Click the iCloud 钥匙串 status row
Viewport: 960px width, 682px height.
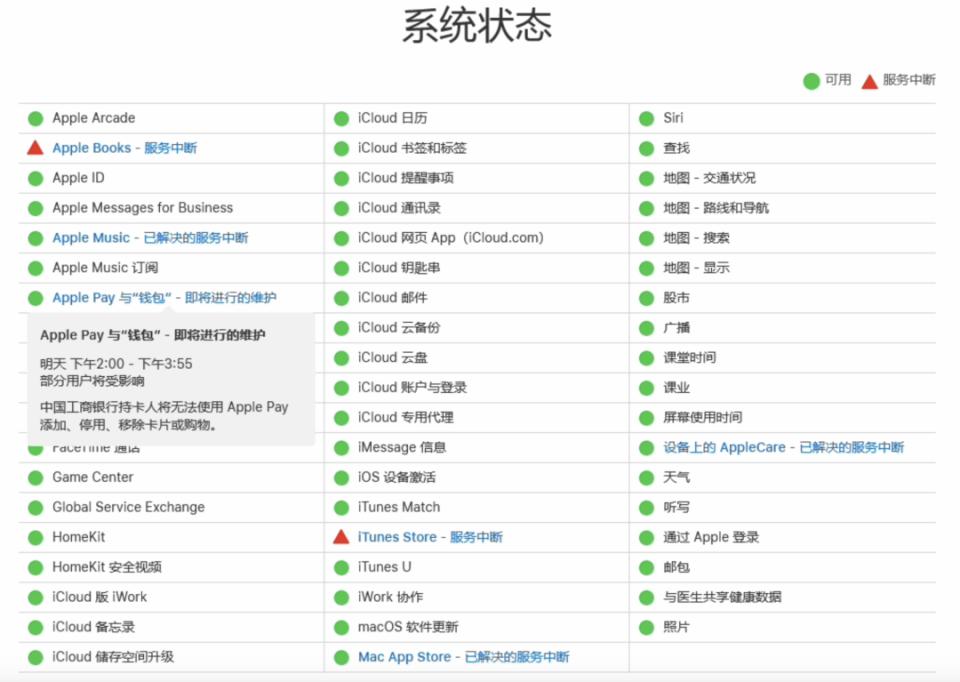coord(398,268)
